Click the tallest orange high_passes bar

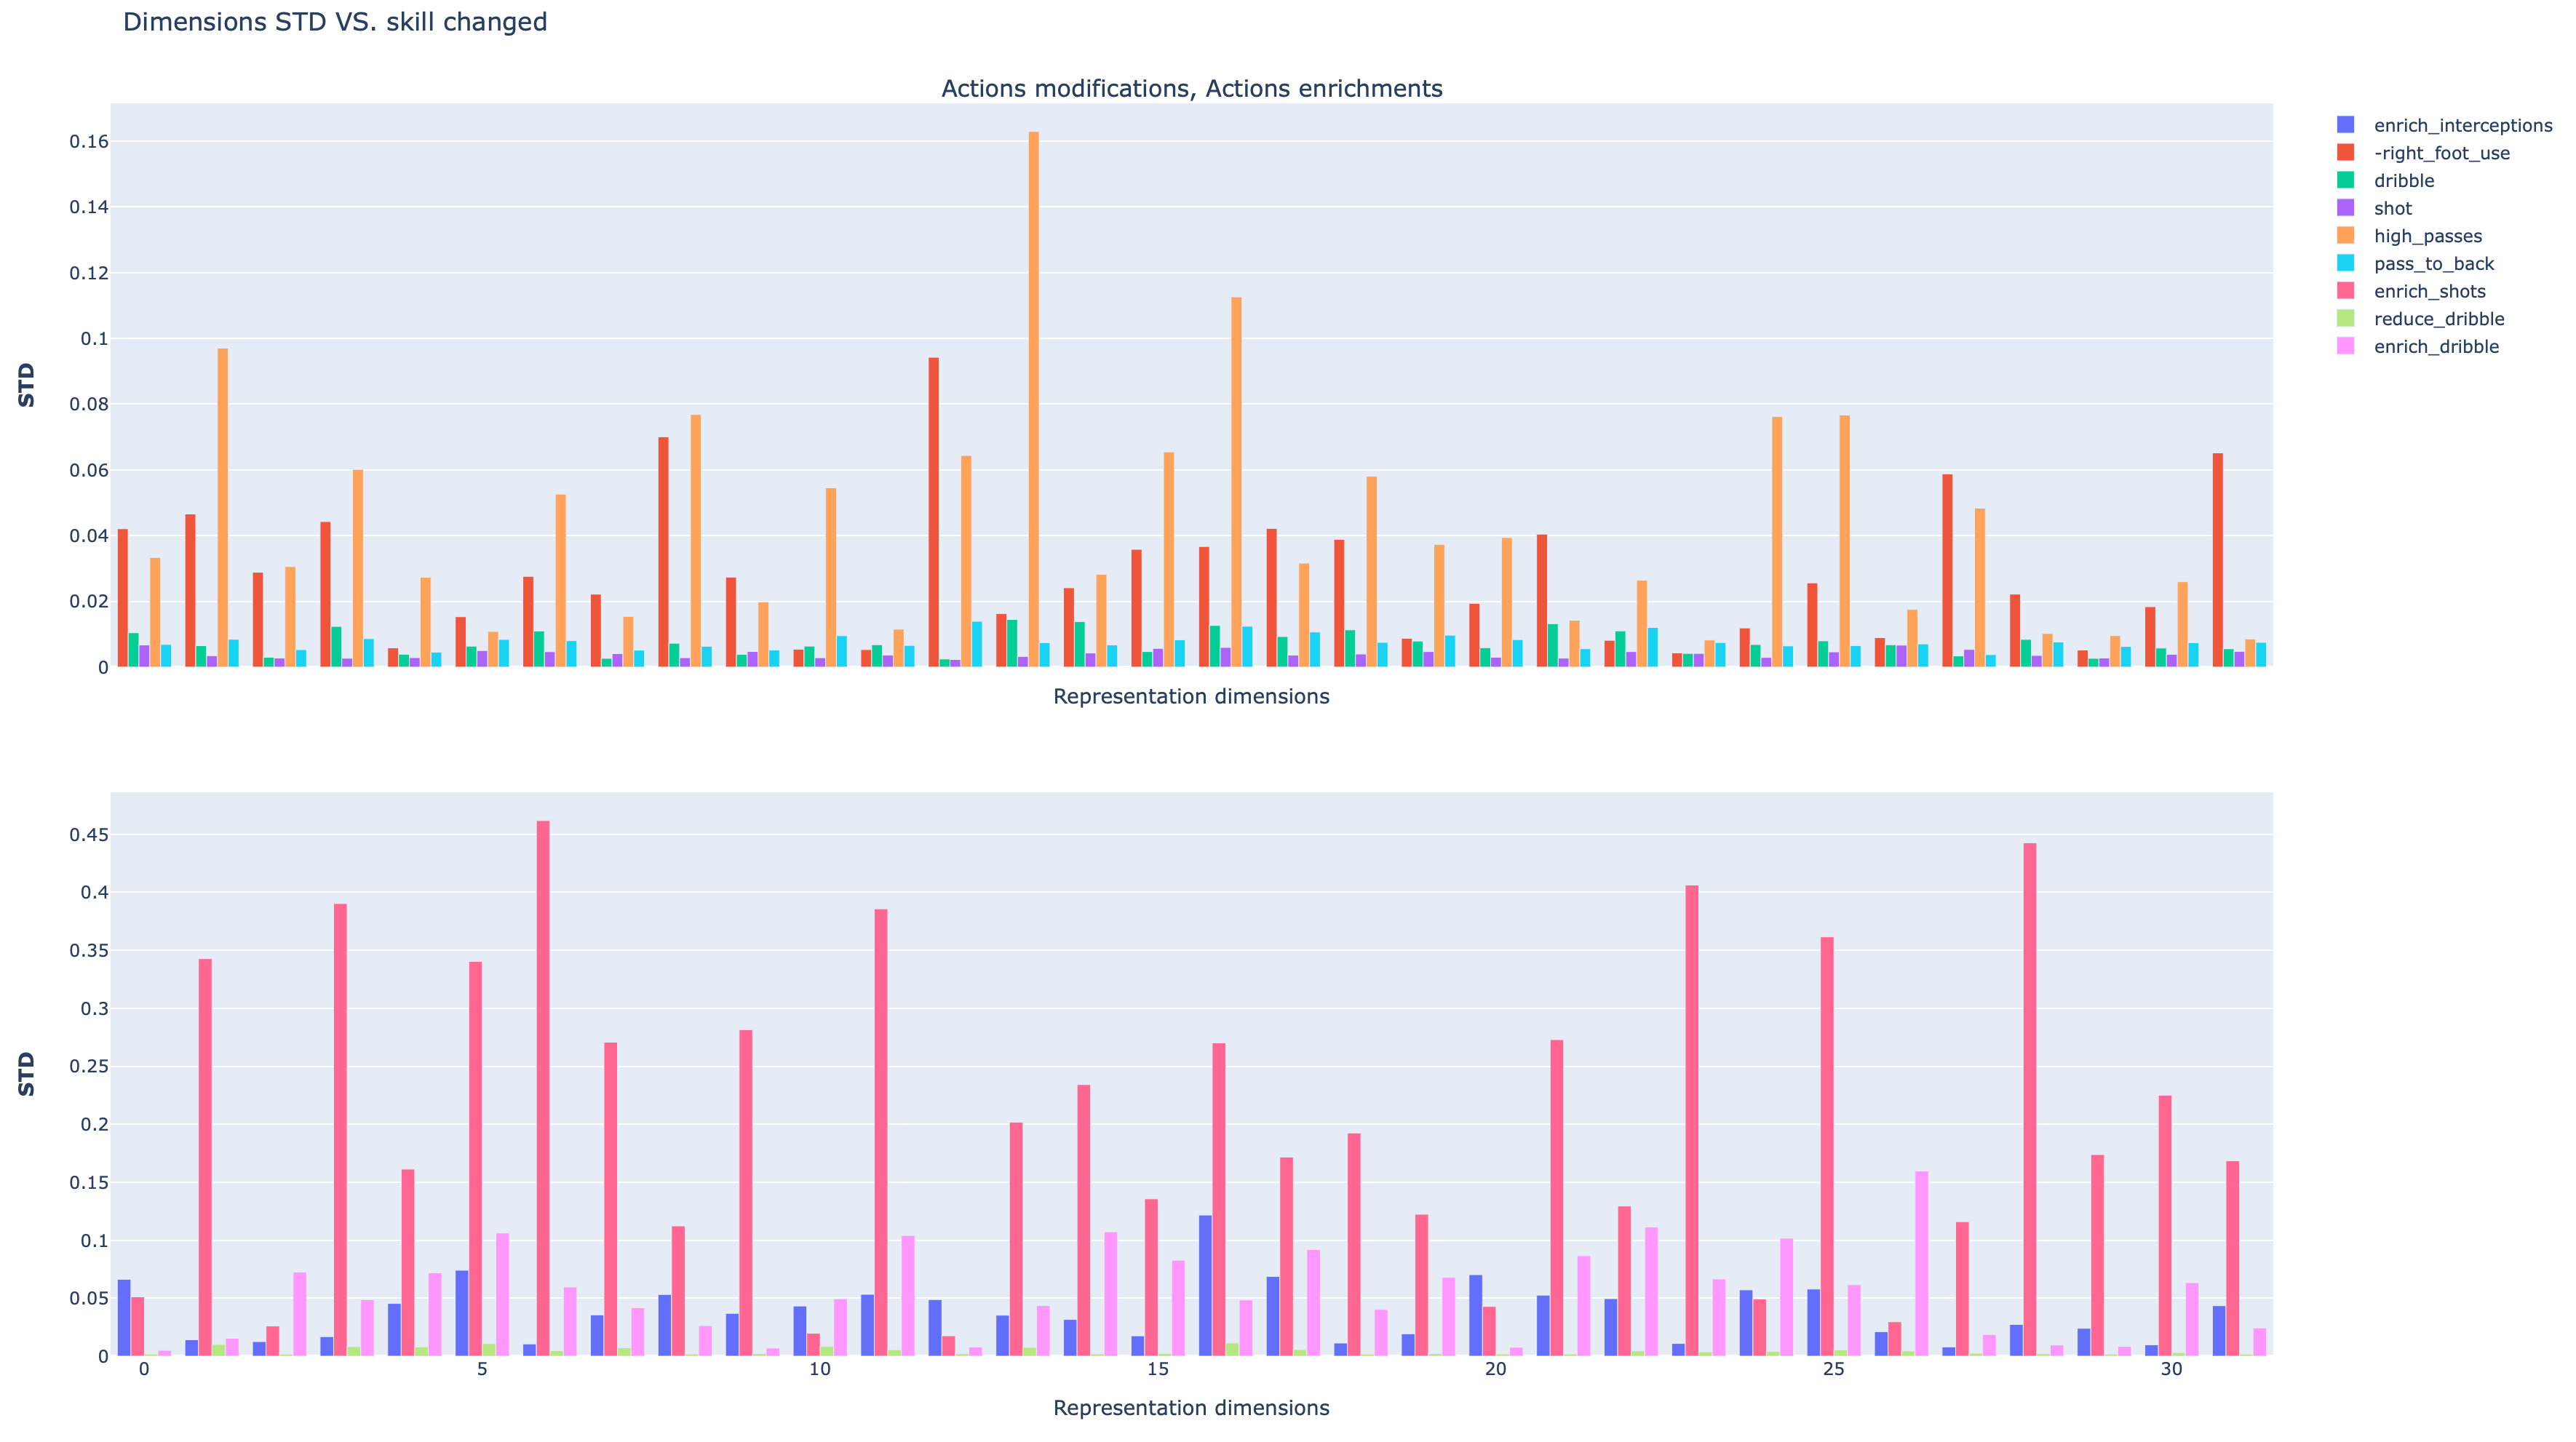click(1033, 400)
